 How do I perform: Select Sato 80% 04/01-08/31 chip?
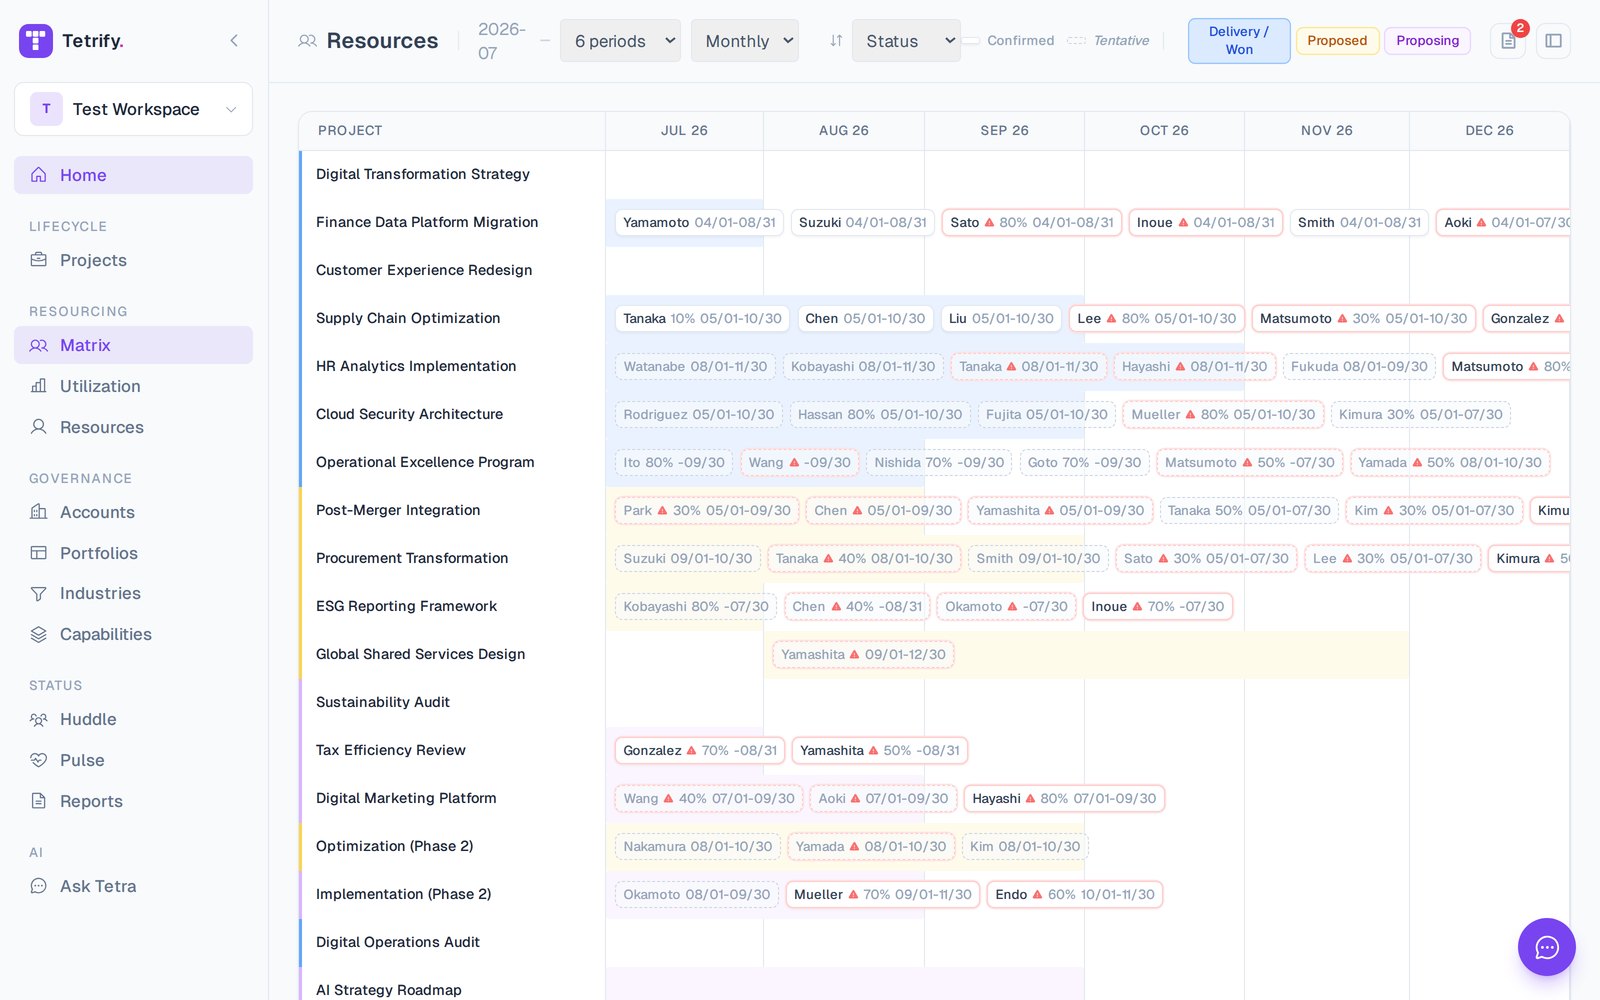1031,222
